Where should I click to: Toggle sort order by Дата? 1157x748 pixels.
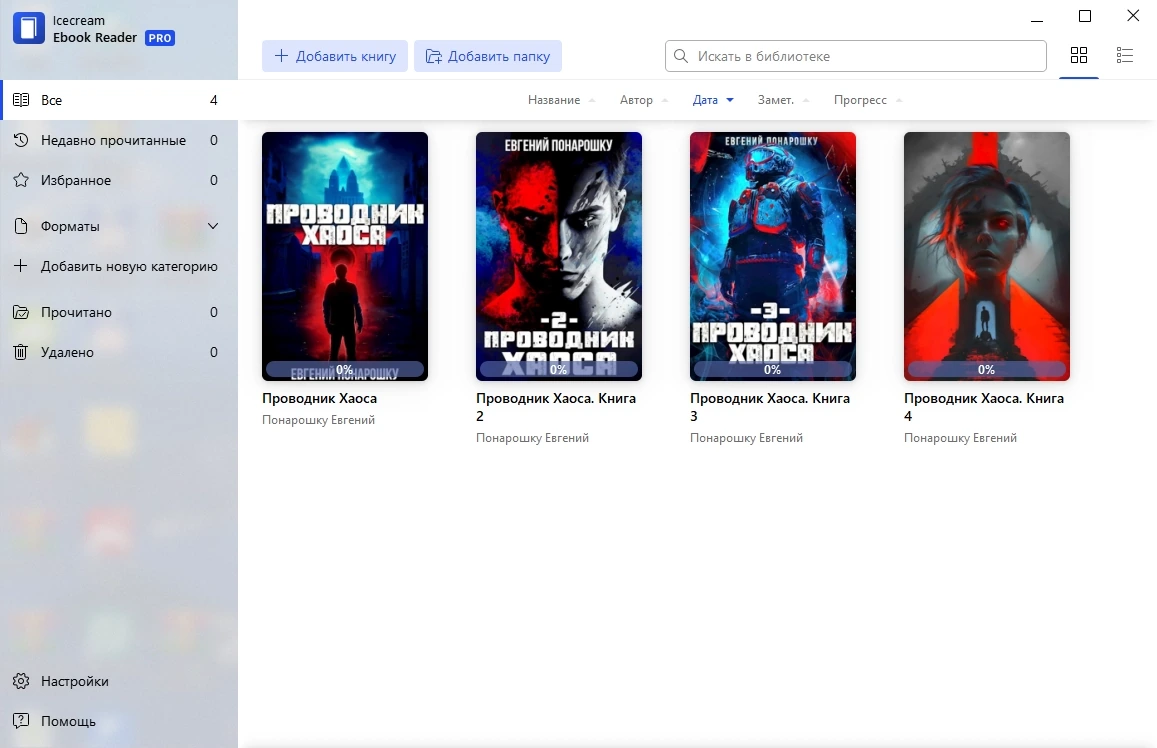click(x=713, y=100)
